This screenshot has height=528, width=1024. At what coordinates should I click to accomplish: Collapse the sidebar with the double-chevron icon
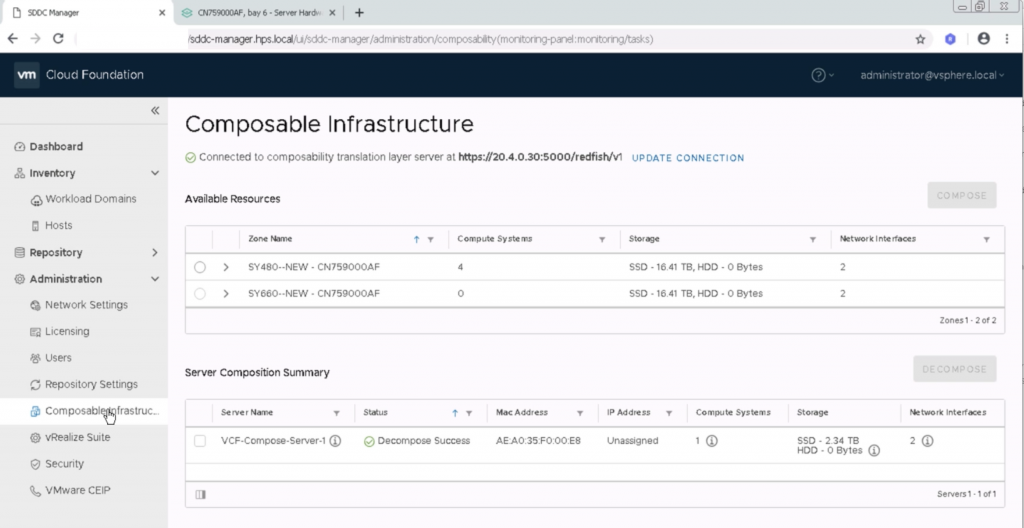pyautogui.click(x=155, y=110)
